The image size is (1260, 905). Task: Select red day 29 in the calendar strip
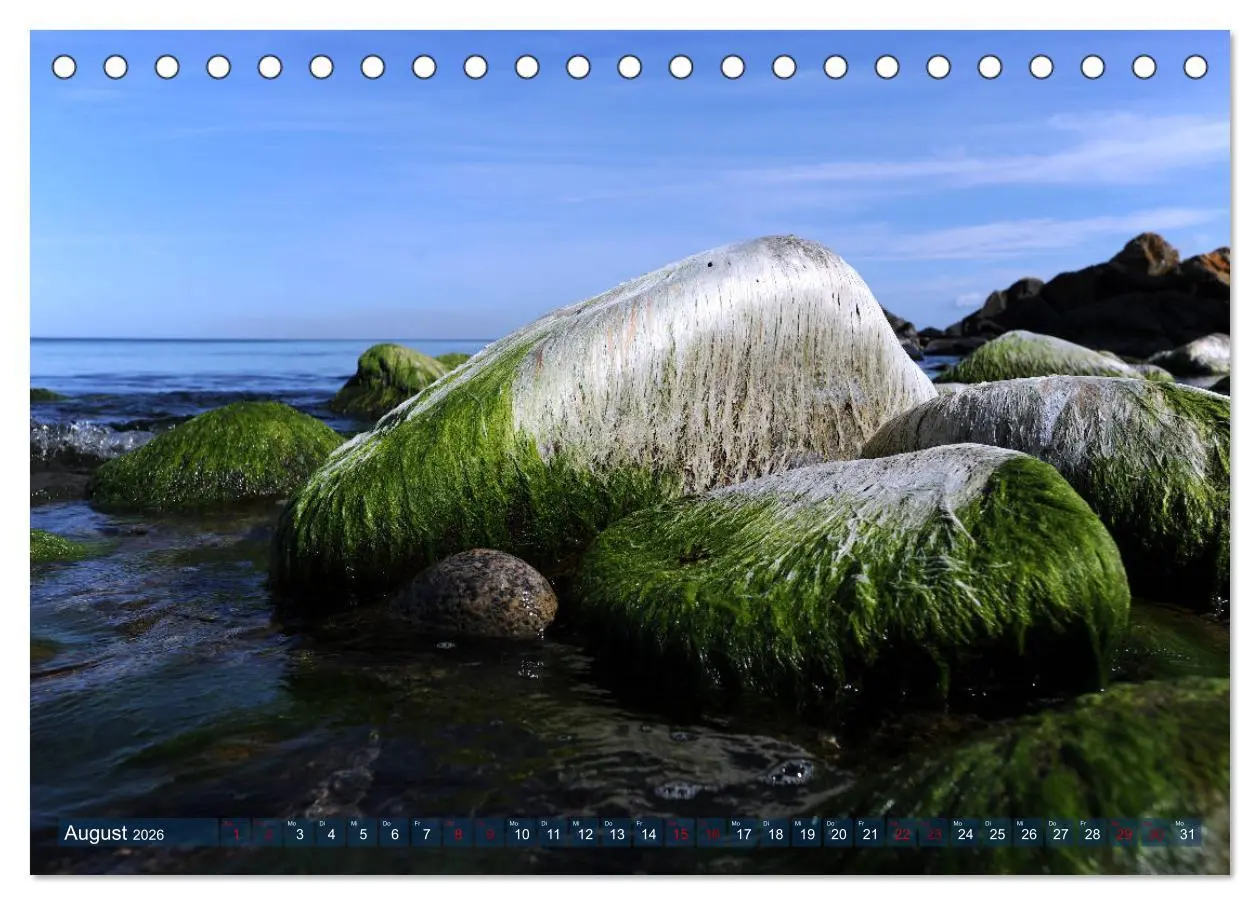tap(1125, 833)
